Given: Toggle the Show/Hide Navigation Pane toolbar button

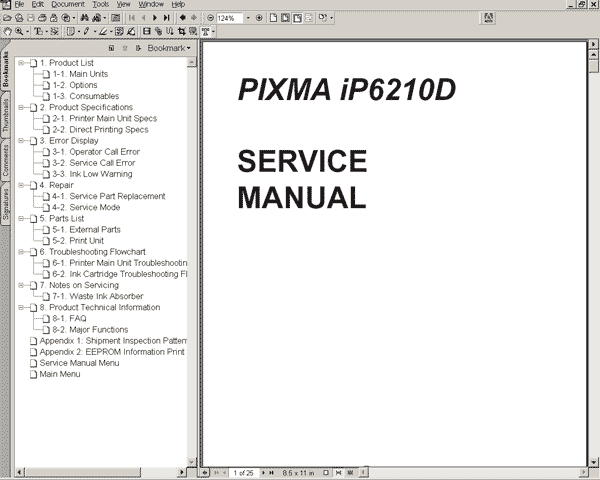Looking at the screenshot, I should 116,18.
